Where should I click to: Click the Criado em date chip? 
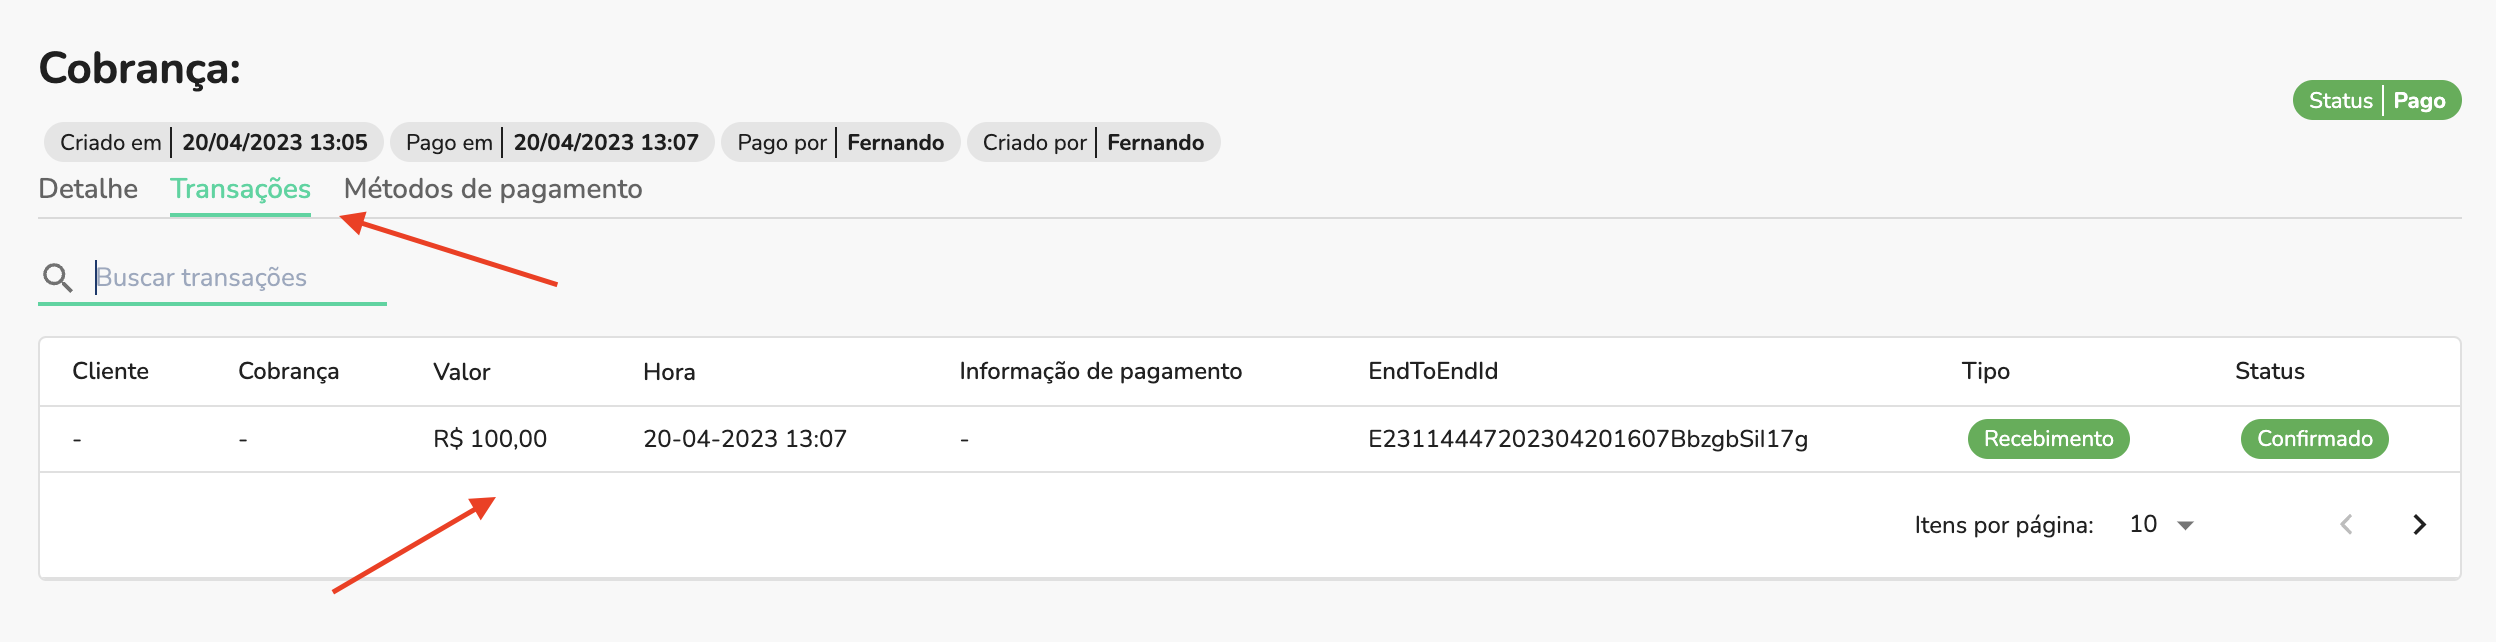(210, 141)
